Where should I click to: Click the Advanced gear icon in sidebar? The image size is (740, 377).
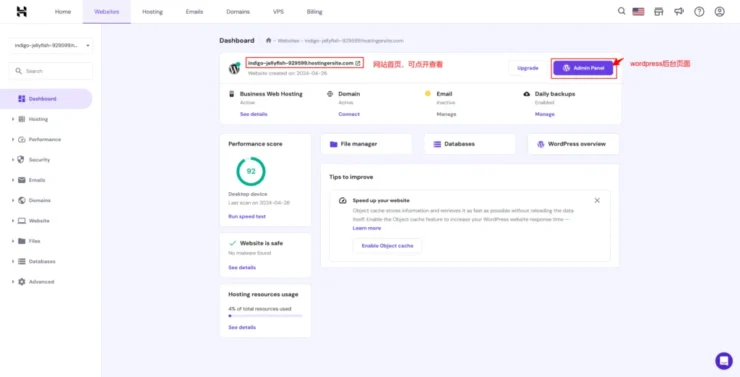click(22, 282)
